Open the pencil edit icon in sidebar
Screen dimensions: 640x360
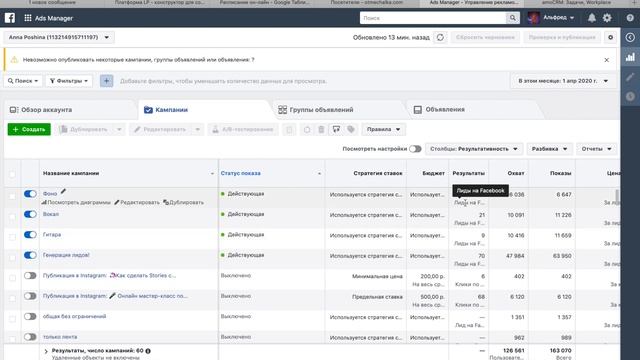[x=630, y=77]
